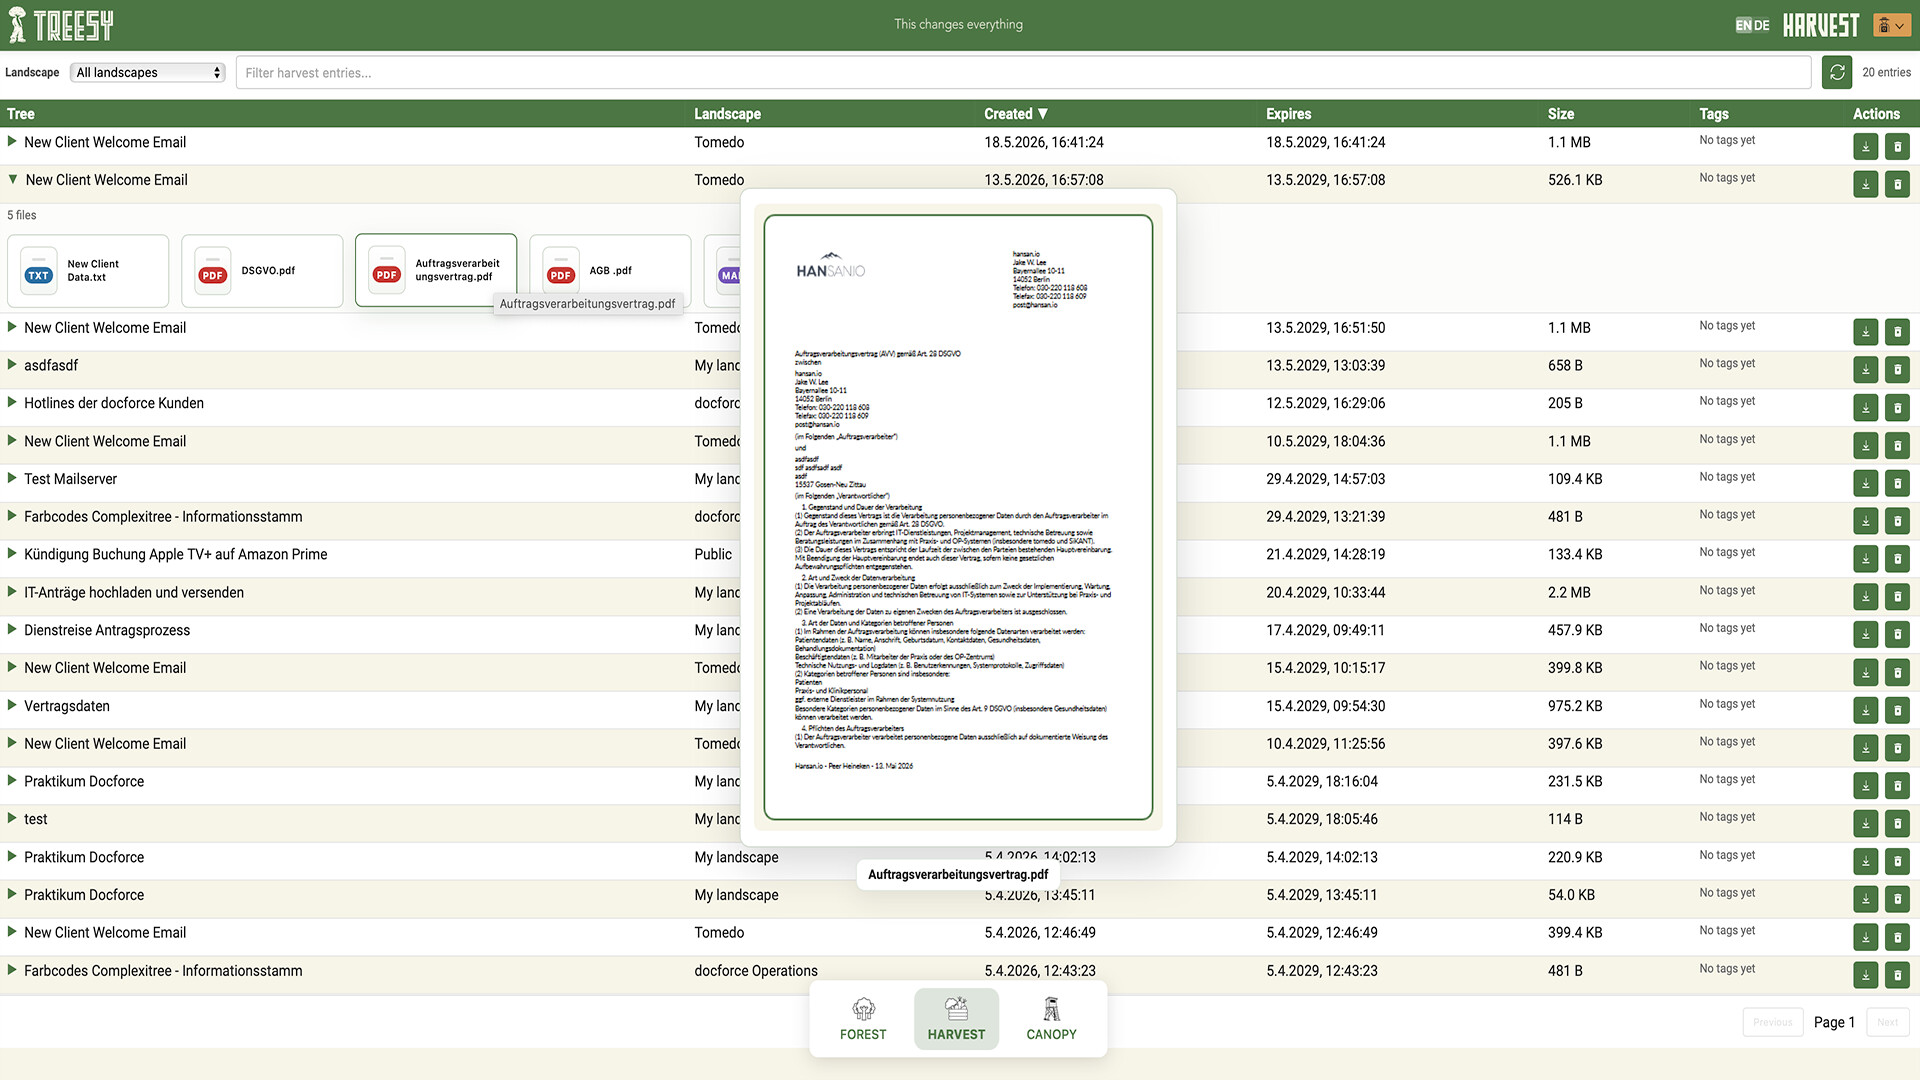Collapse the expanded New Client Welcome Email row
Image resolution: width=1920 pixels, height=1080 pixels.
(x=13, y=180)
